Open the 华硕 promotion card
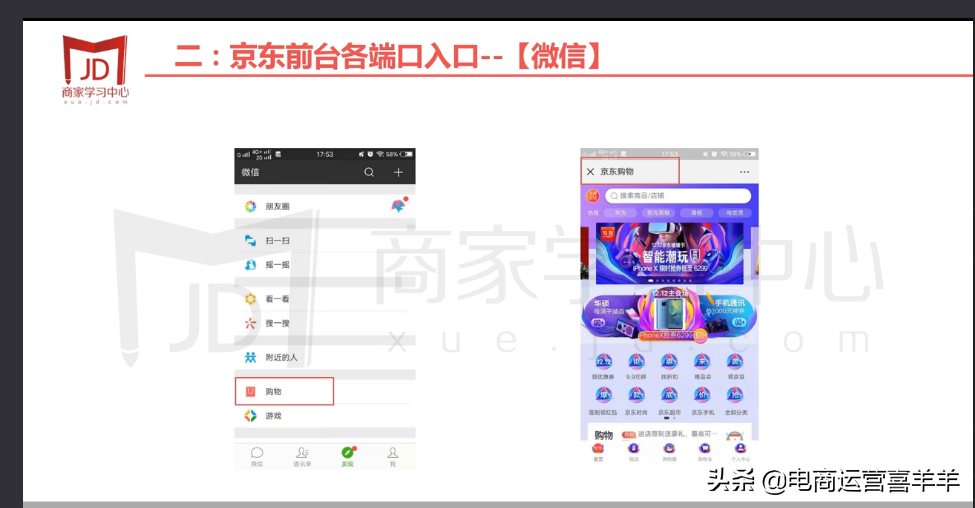The image size is (975, 508). (x=611, y=315)
